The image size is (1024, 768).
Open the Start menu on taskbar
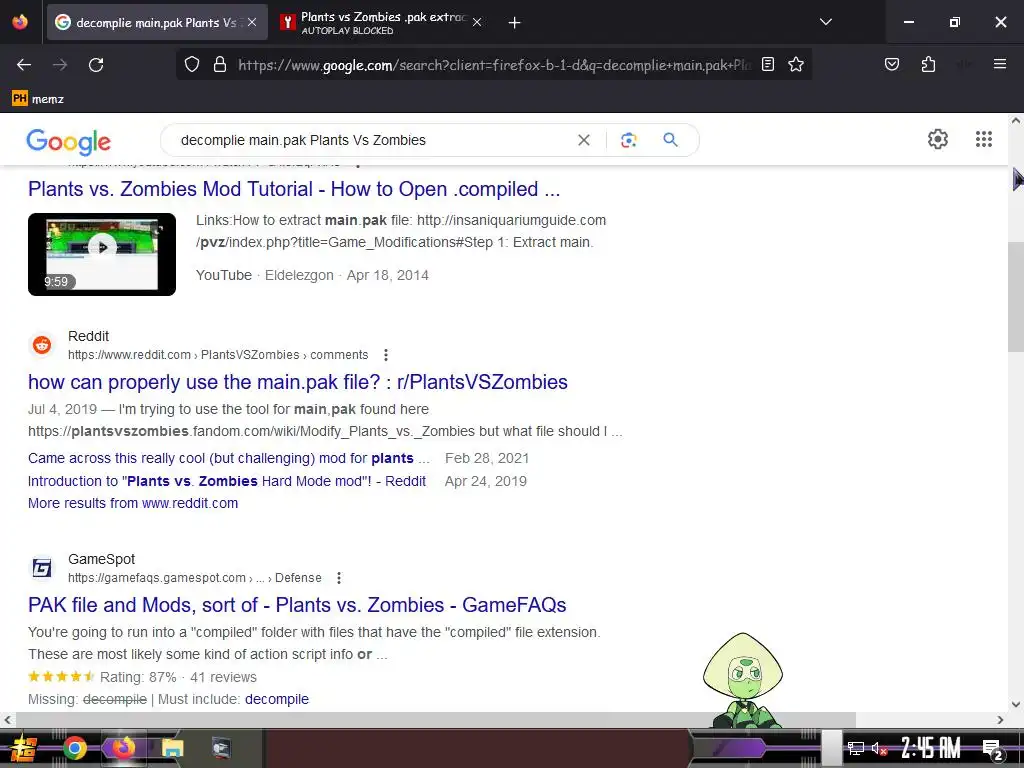coord(23,748)
